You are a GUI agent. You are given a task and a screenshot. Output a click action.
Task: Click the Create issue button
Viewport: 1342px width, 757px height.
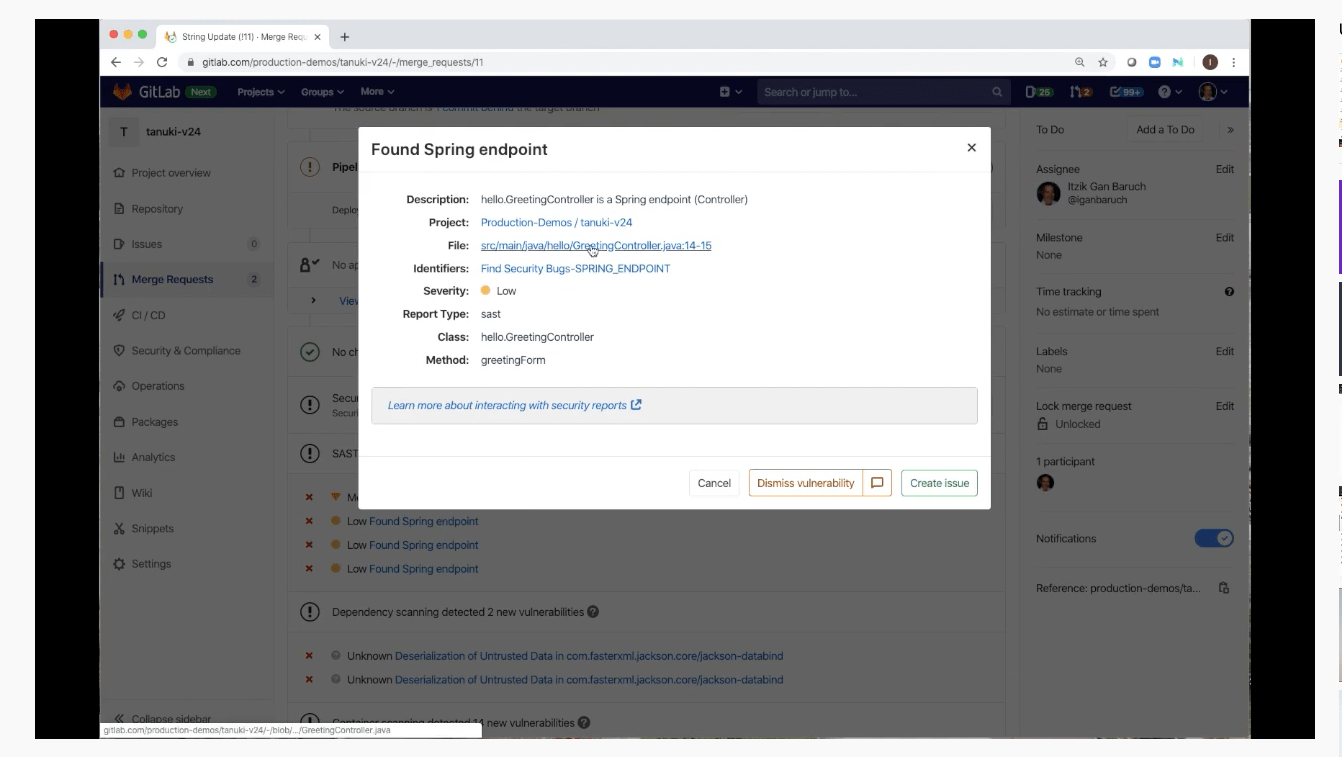[939, 483]
